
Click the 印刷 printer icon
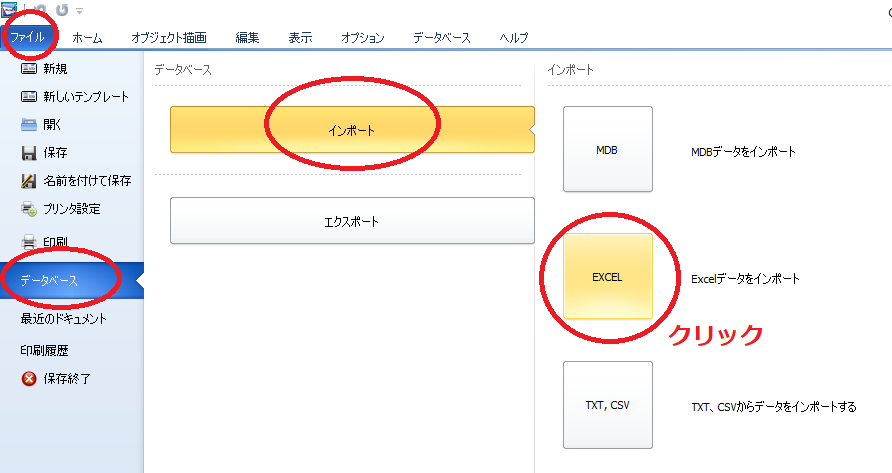tap(28, 242)
